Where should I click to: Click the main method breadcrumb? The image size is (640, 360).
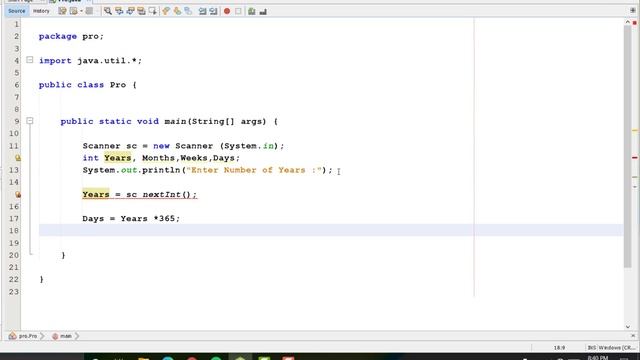(62, 336)
